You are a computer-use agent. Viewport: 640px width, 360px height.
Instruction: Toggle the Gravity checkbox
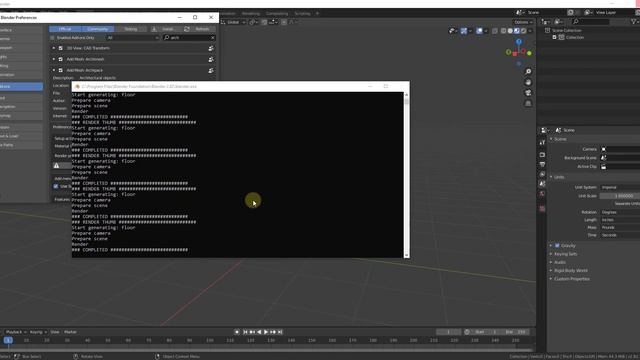point(557,246)
